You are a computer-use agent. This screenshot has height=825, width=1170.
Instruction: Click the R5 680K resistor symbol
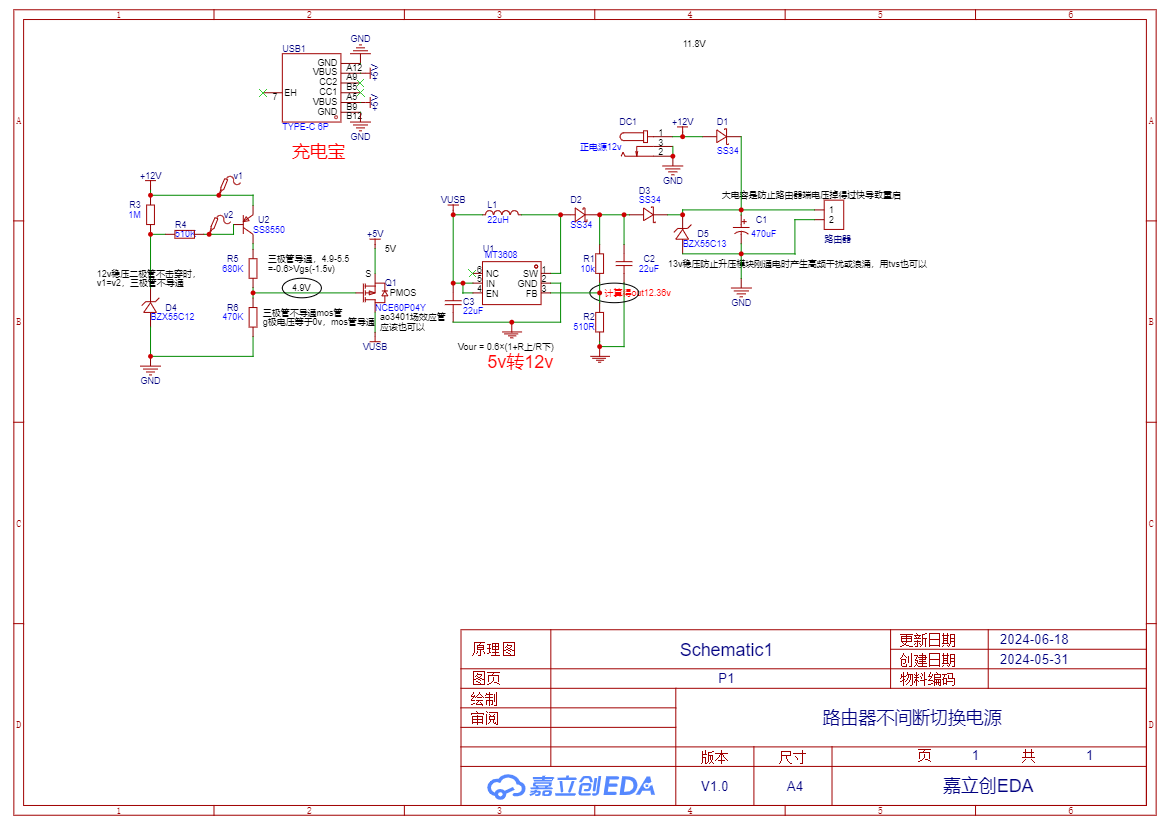pos(253,268)
